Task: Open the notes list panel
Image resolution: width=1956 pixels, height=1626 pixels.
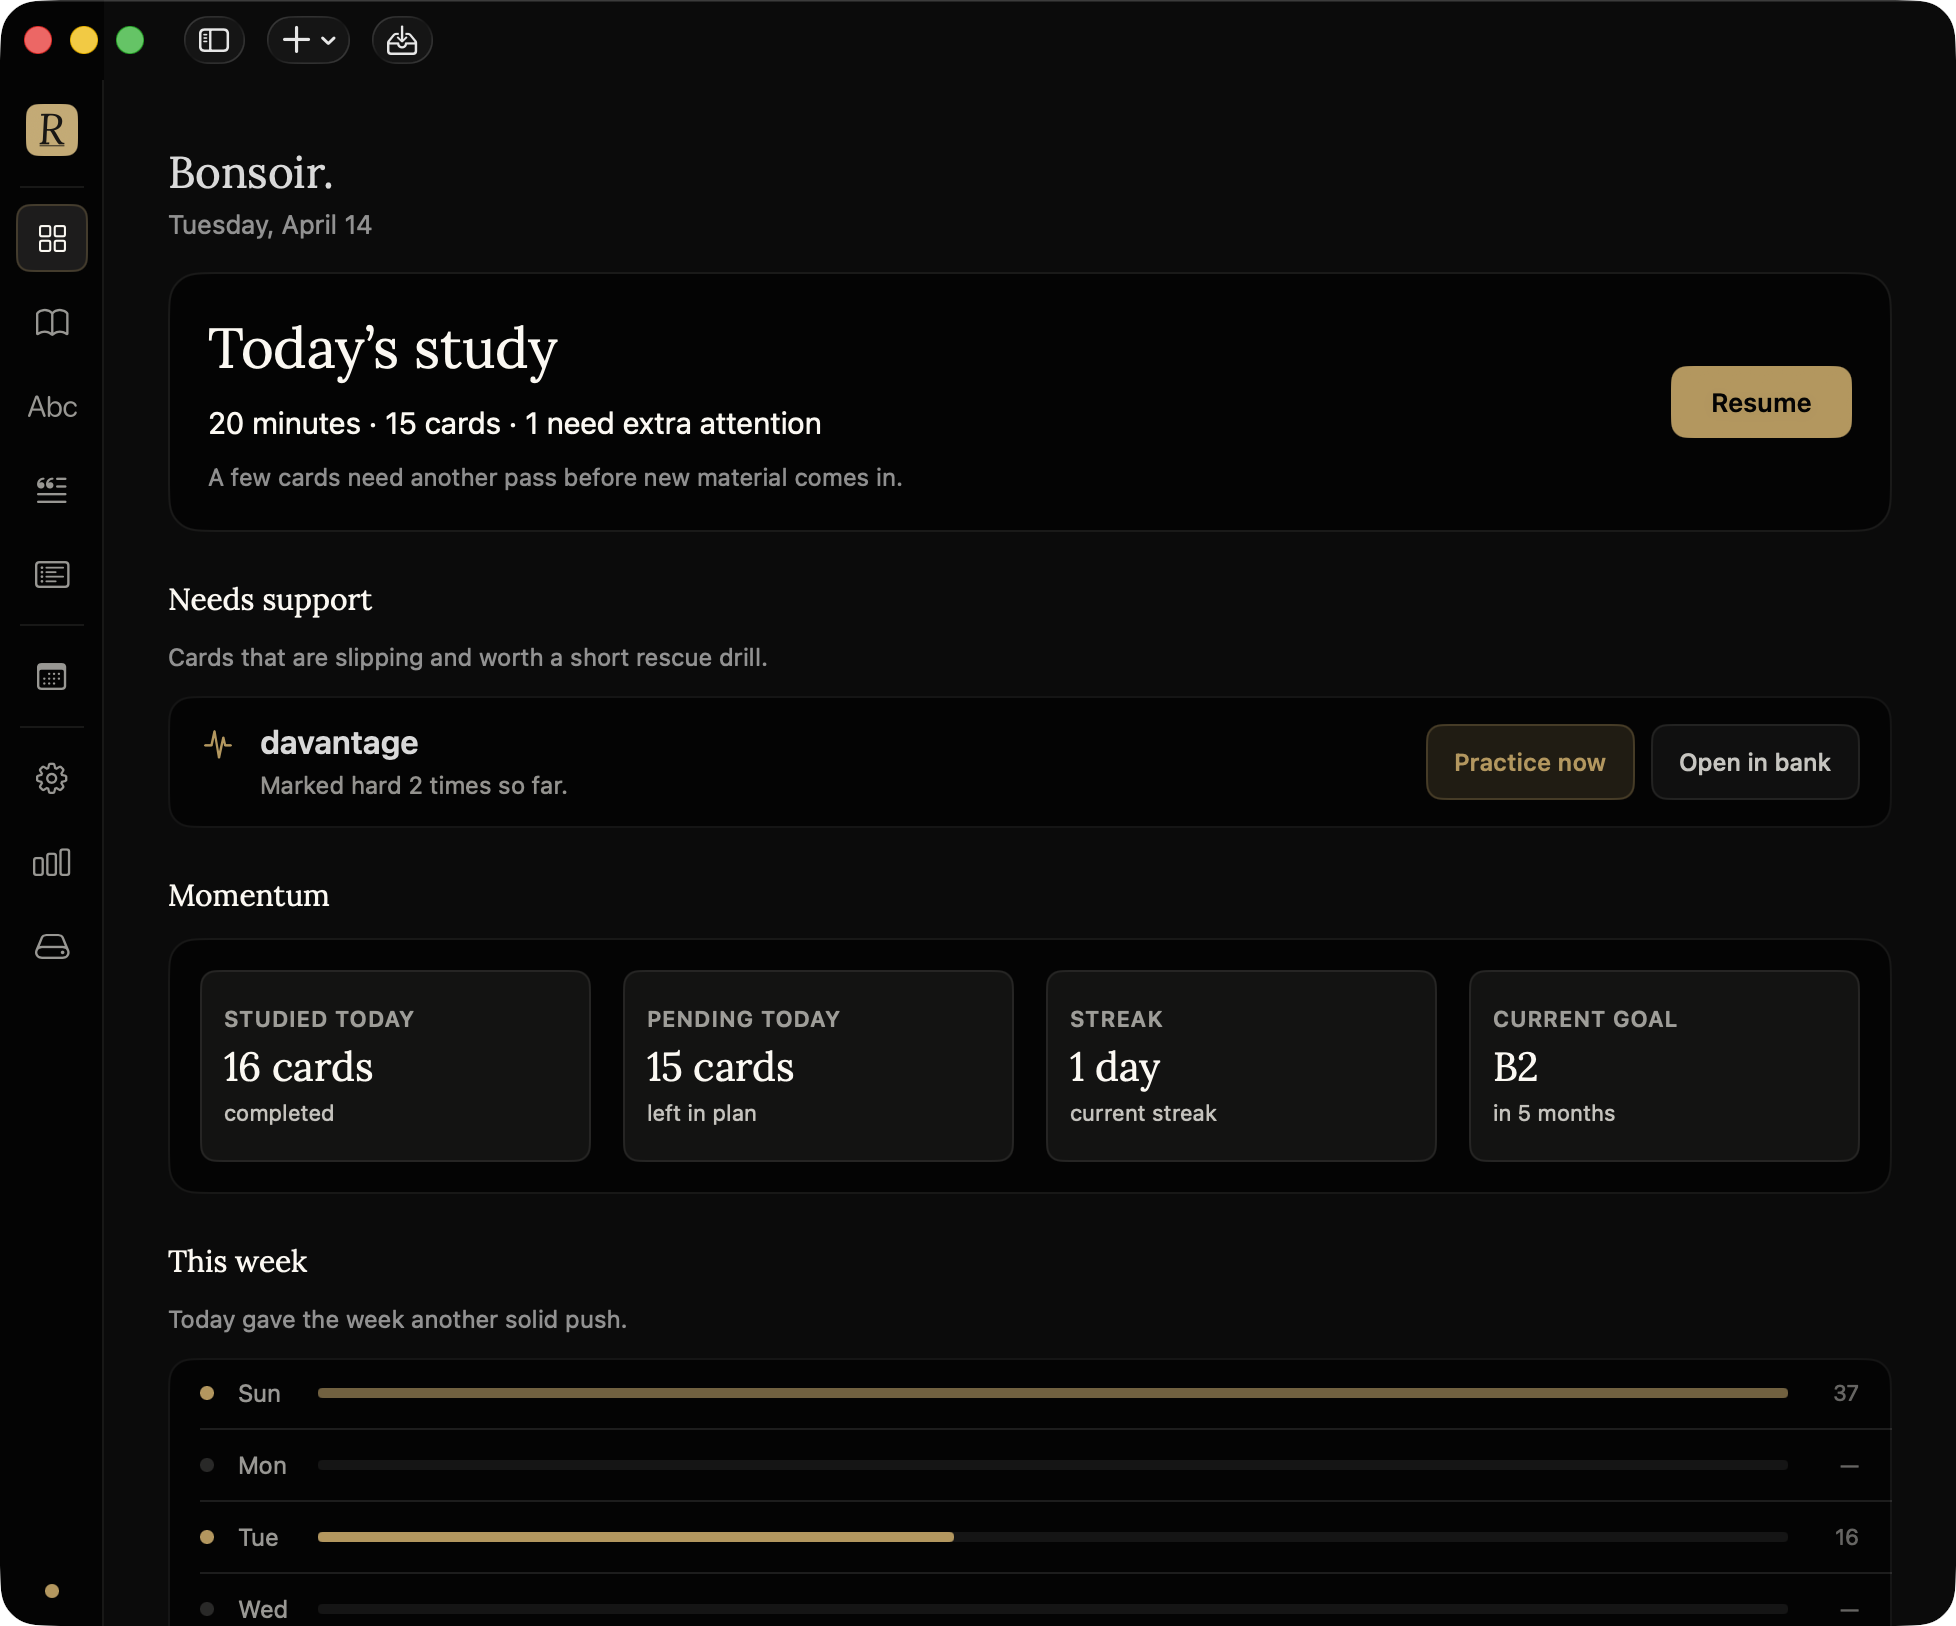Action: pyautogui.click(x=52, y=575)
